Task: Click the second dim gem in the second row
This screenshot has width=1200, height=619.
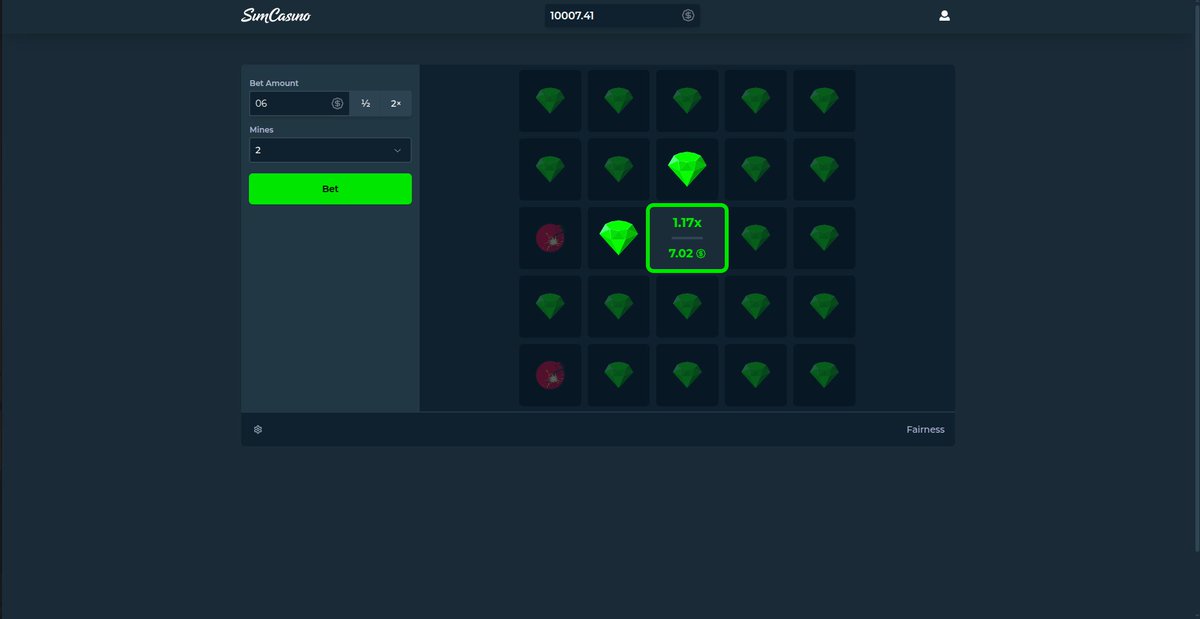Action: pyautogui.click(x=618, y=169)
